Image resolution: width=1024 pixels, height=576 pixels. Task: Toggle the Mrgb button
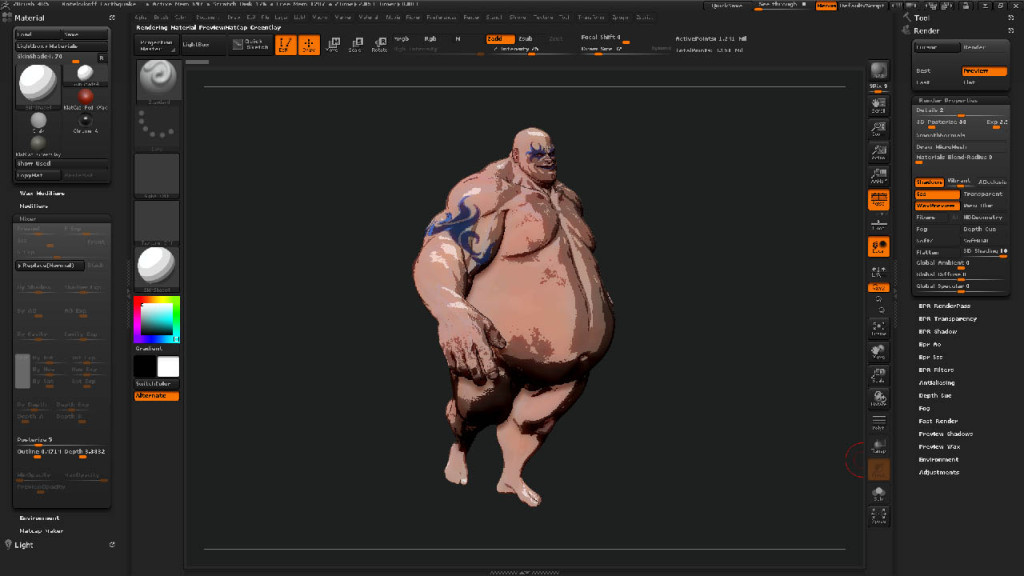click(402, 39)
